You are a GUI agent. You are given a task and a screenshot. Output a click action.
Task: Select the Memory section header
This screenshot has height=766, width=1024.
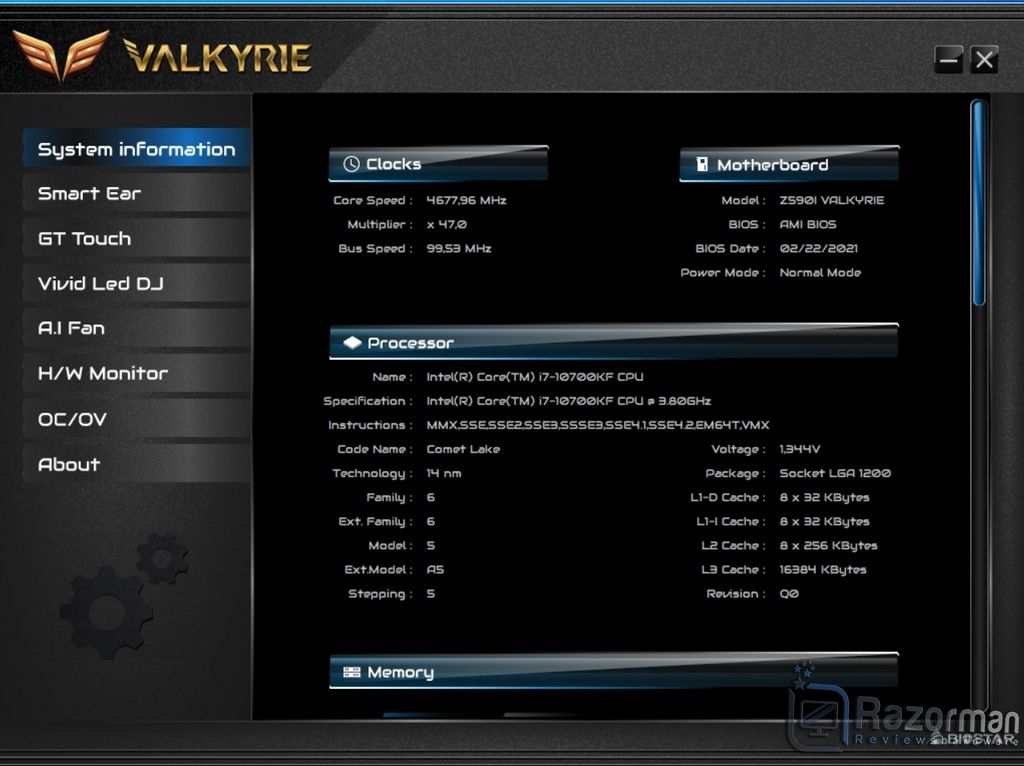614,672
